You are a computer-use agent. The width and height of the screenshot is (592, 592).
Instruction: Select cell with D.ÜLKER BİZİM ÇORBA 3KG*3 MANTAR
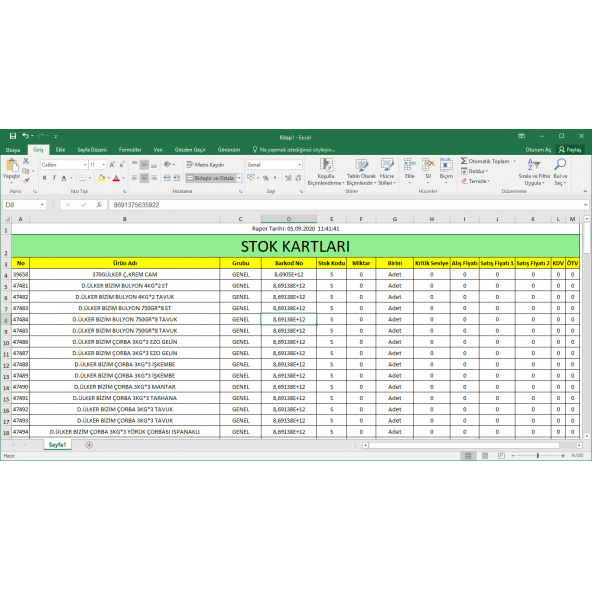coord(125,387)
